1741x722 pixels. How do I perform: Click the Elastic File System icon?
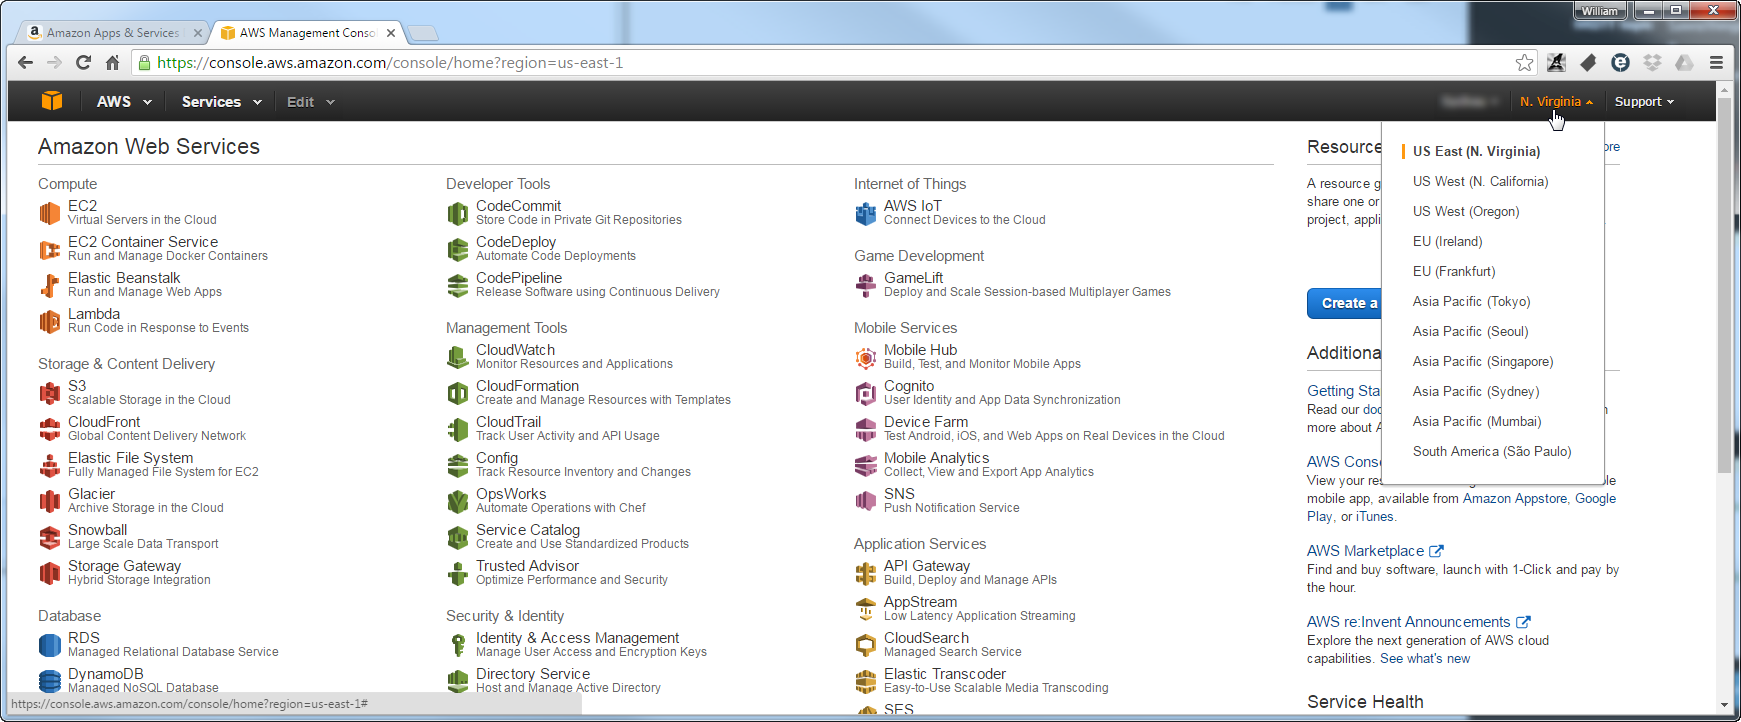coord(49,465)
